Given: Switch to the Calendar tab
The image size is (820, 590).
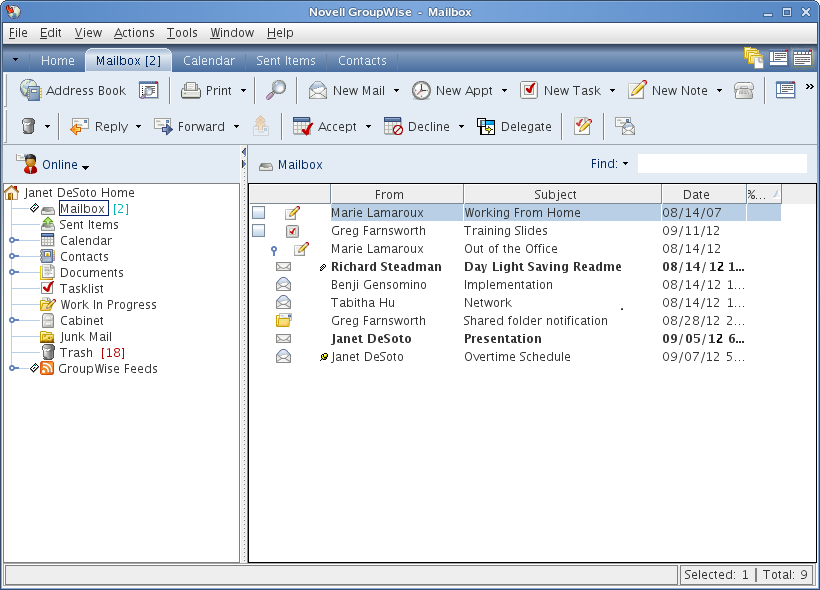Looking at the screenshot, I should [208, 60].
